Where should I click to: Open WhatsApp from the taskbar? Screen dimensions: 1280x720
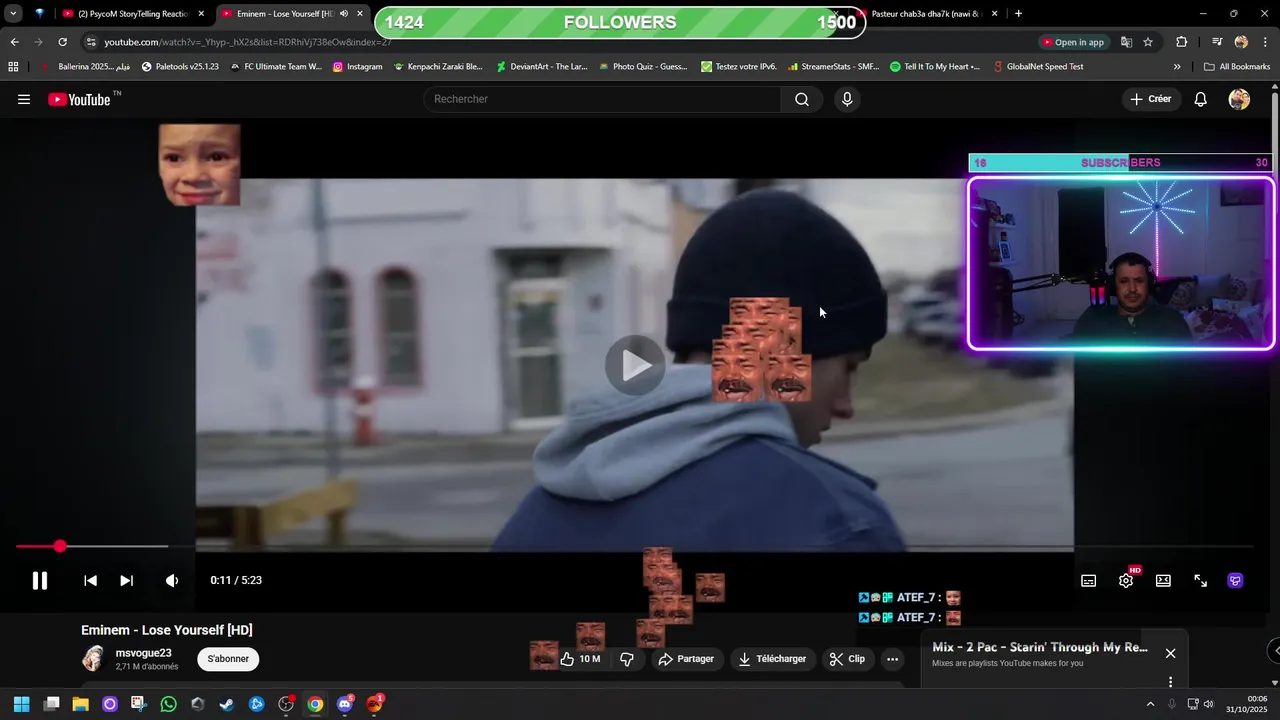click(168, 704)
